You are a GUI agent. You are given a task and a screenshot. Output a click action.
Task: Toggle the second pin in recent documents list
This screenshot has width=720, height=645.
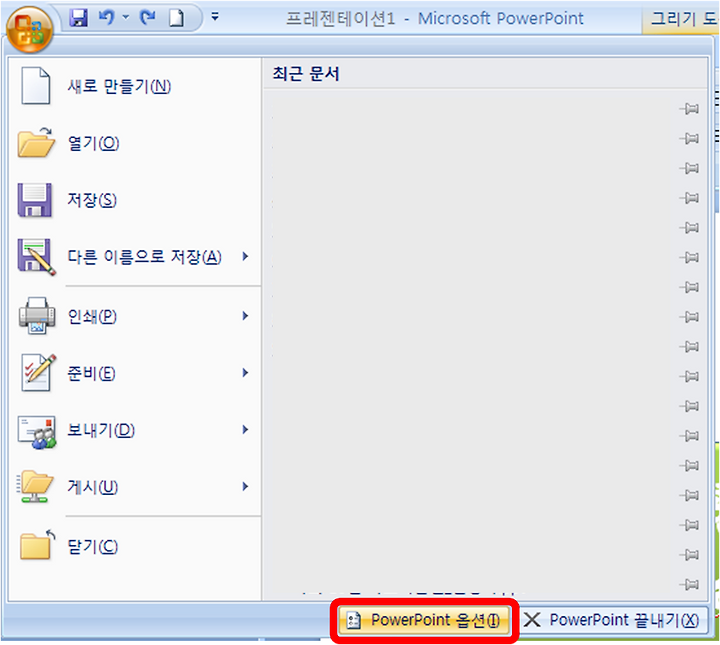click(689, 138)
